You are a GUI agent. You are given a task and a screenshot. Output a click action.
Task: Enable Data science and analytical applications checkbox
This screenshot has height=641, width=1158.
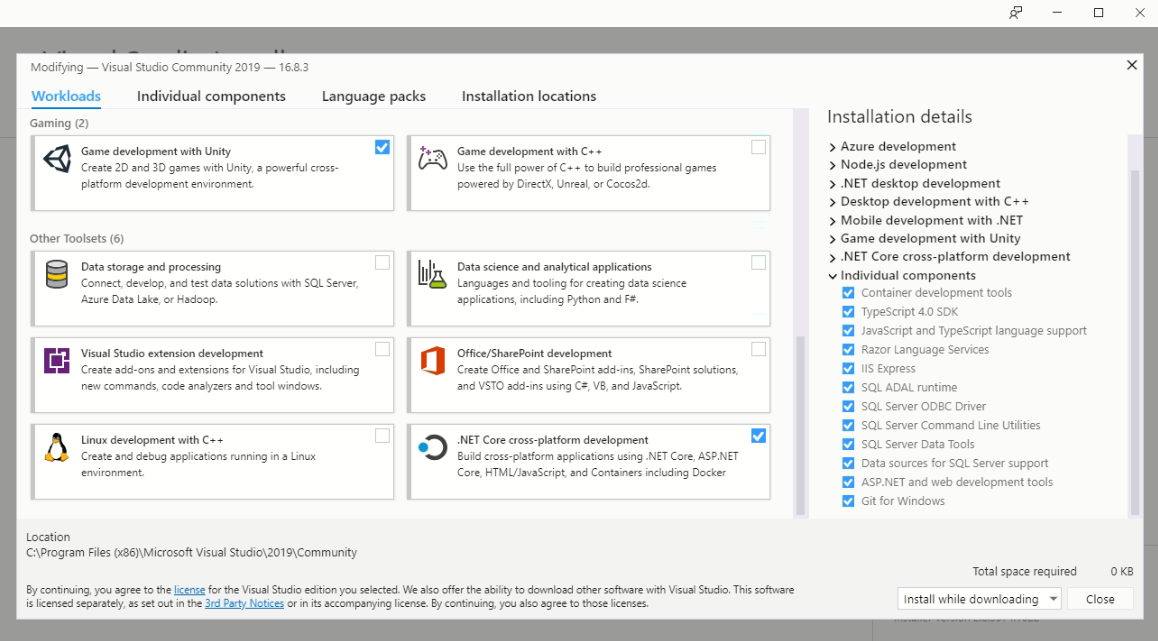tap(758, 262)
